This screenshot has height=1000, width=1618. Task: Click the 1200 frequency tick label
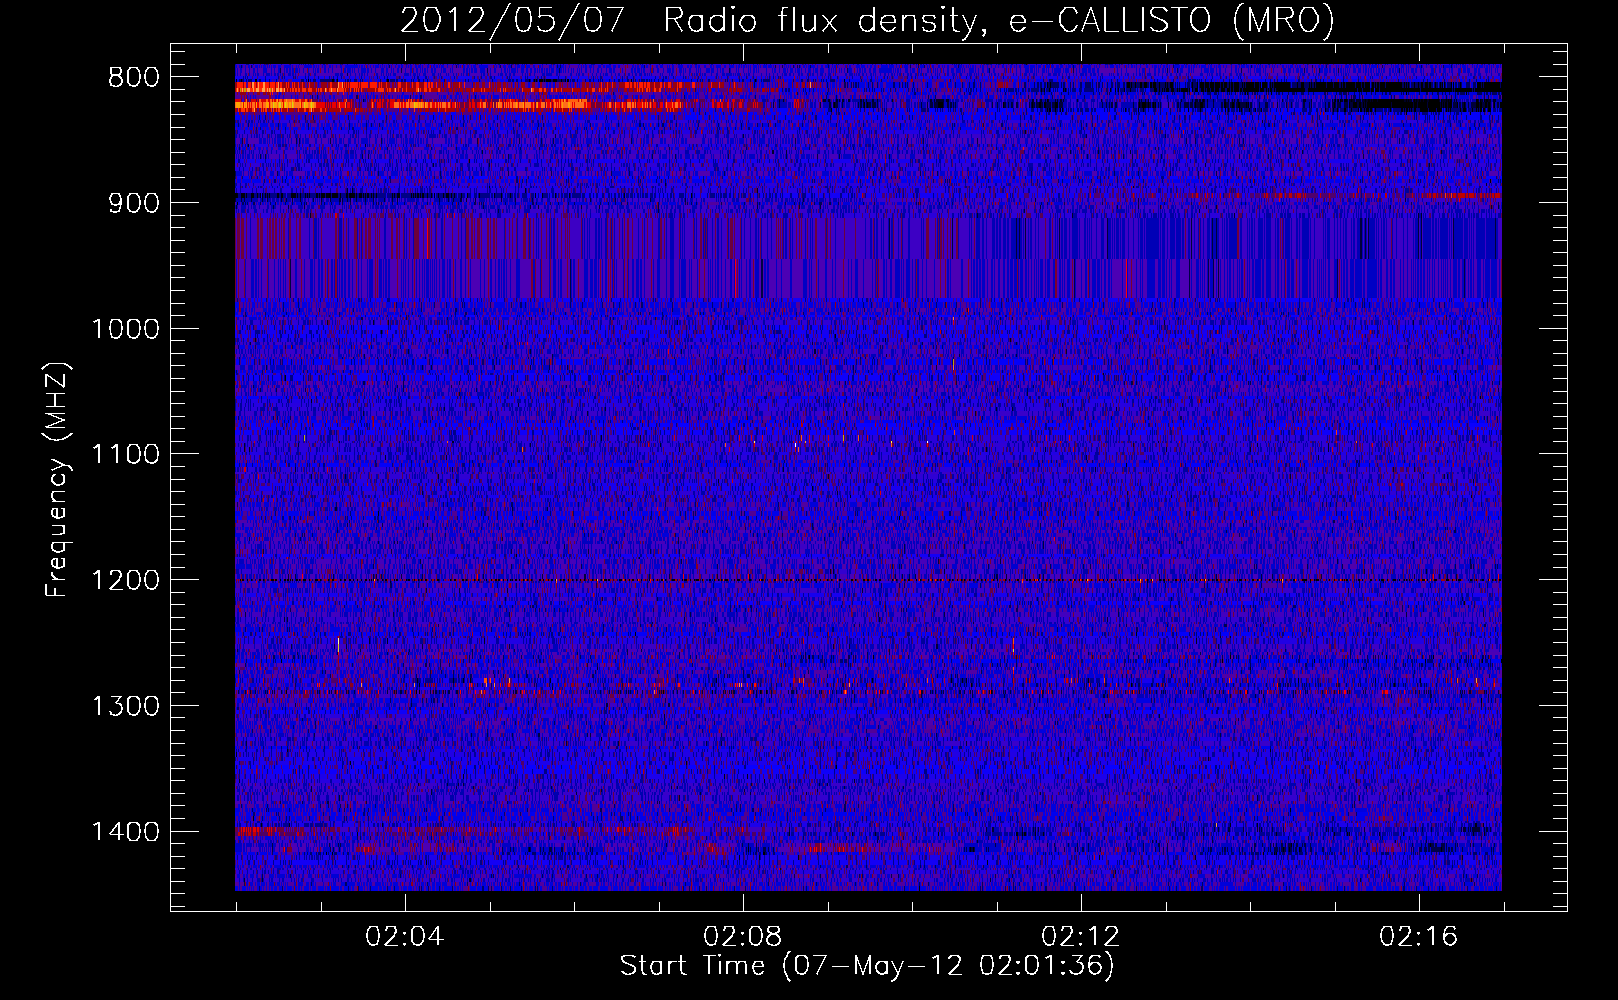125,581
